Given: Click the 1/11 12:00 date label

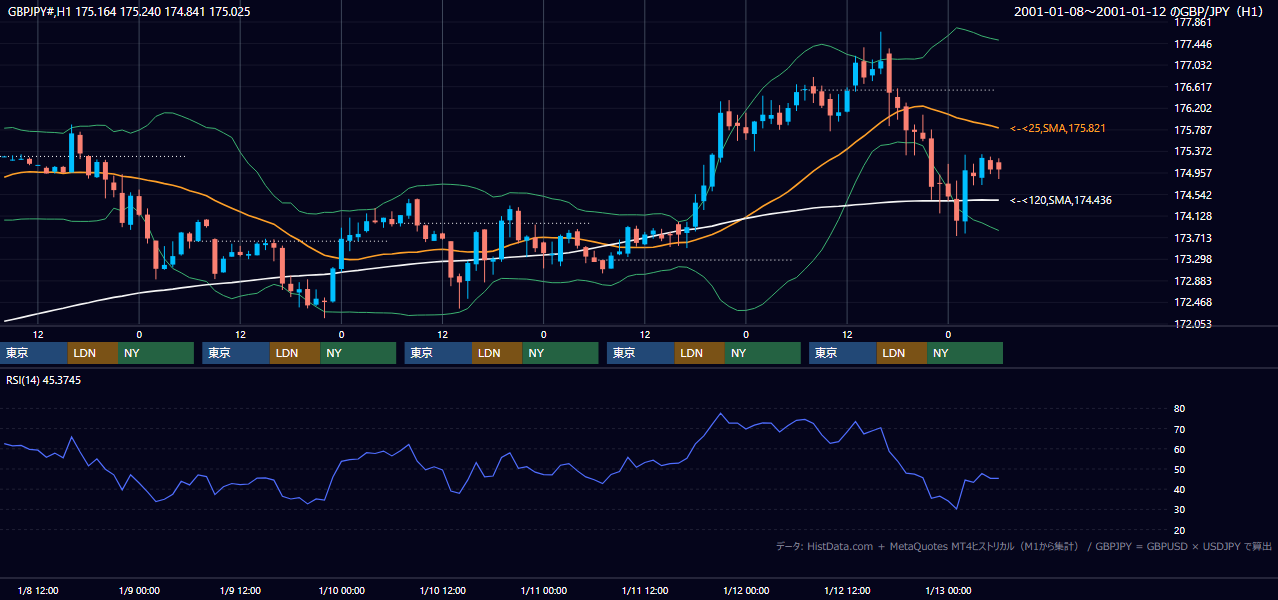Looking at the screenshot, I should 644,590.
